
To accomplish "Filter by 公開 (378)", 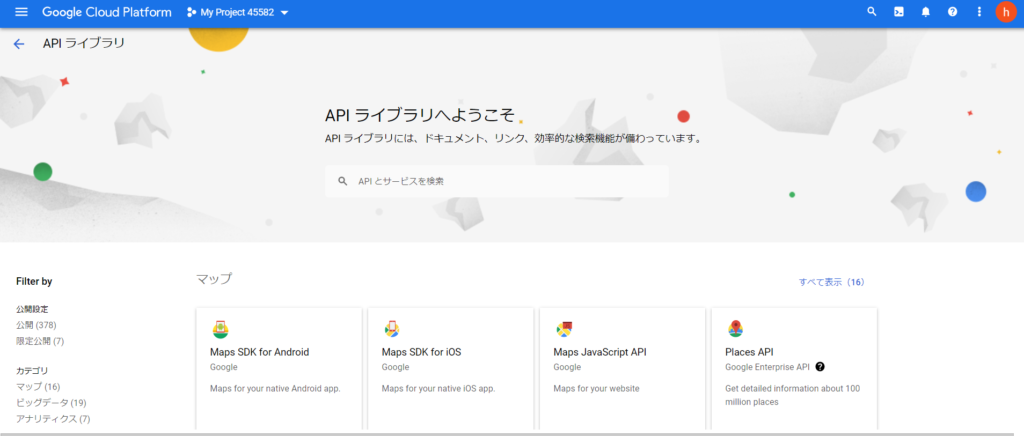I will point(37,325).
